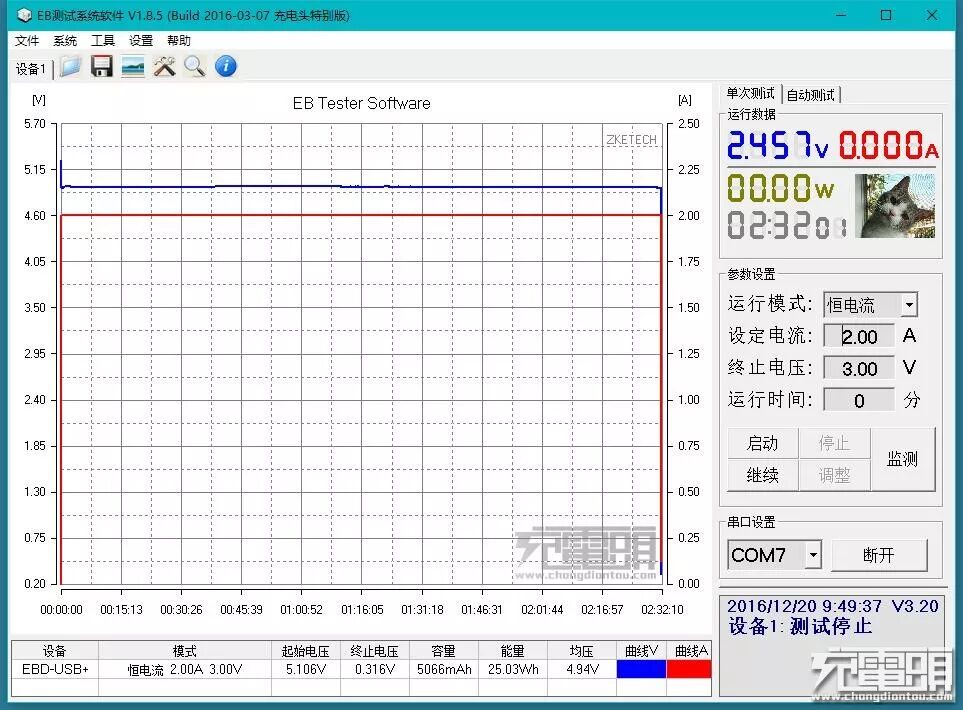963x710 pixels.
Task: Click the 容量 column header
Action: 443,650
